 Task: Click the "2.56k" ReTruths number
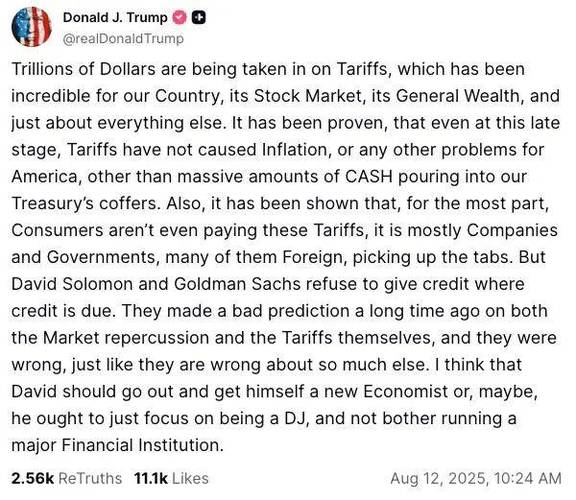click(x=33, y=478)
